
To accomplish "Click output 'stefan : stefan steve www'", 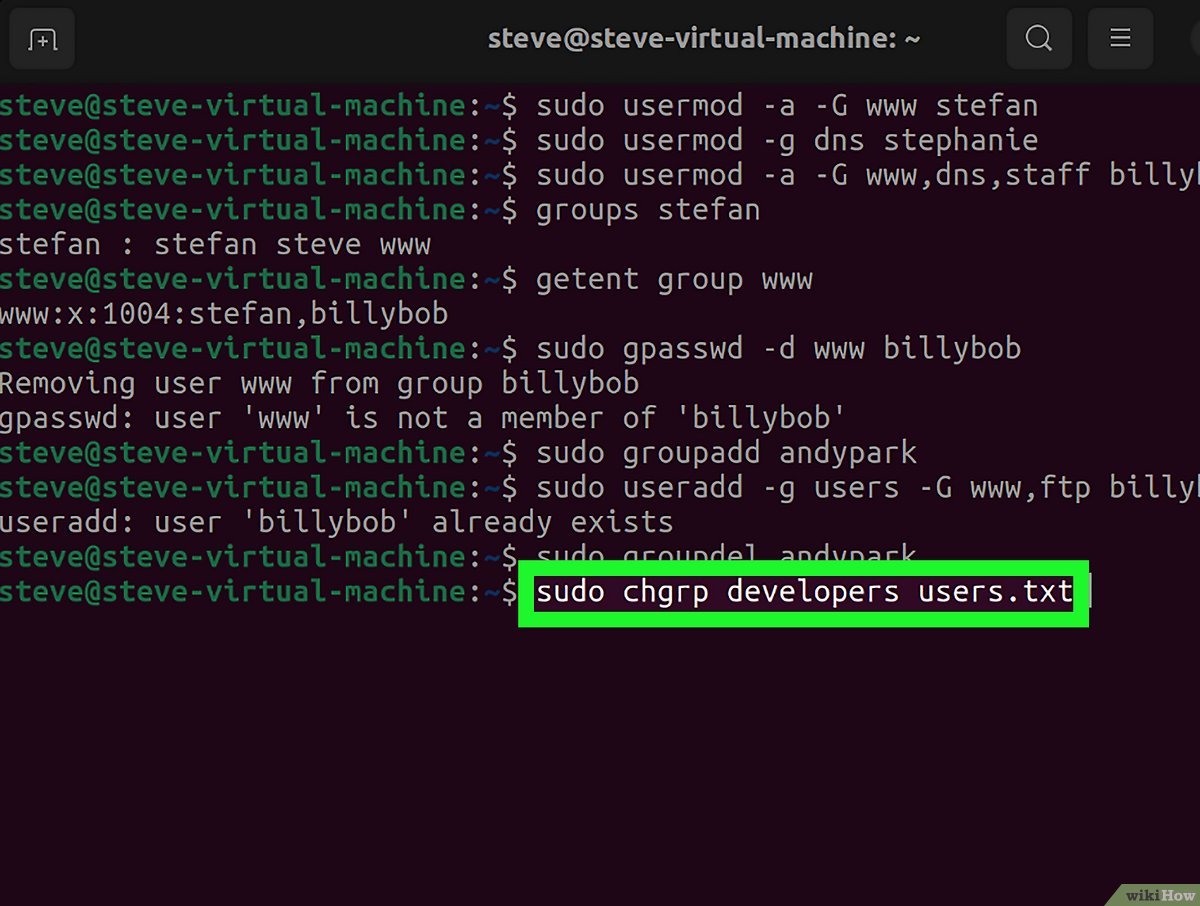I will [x=215, y=245].
